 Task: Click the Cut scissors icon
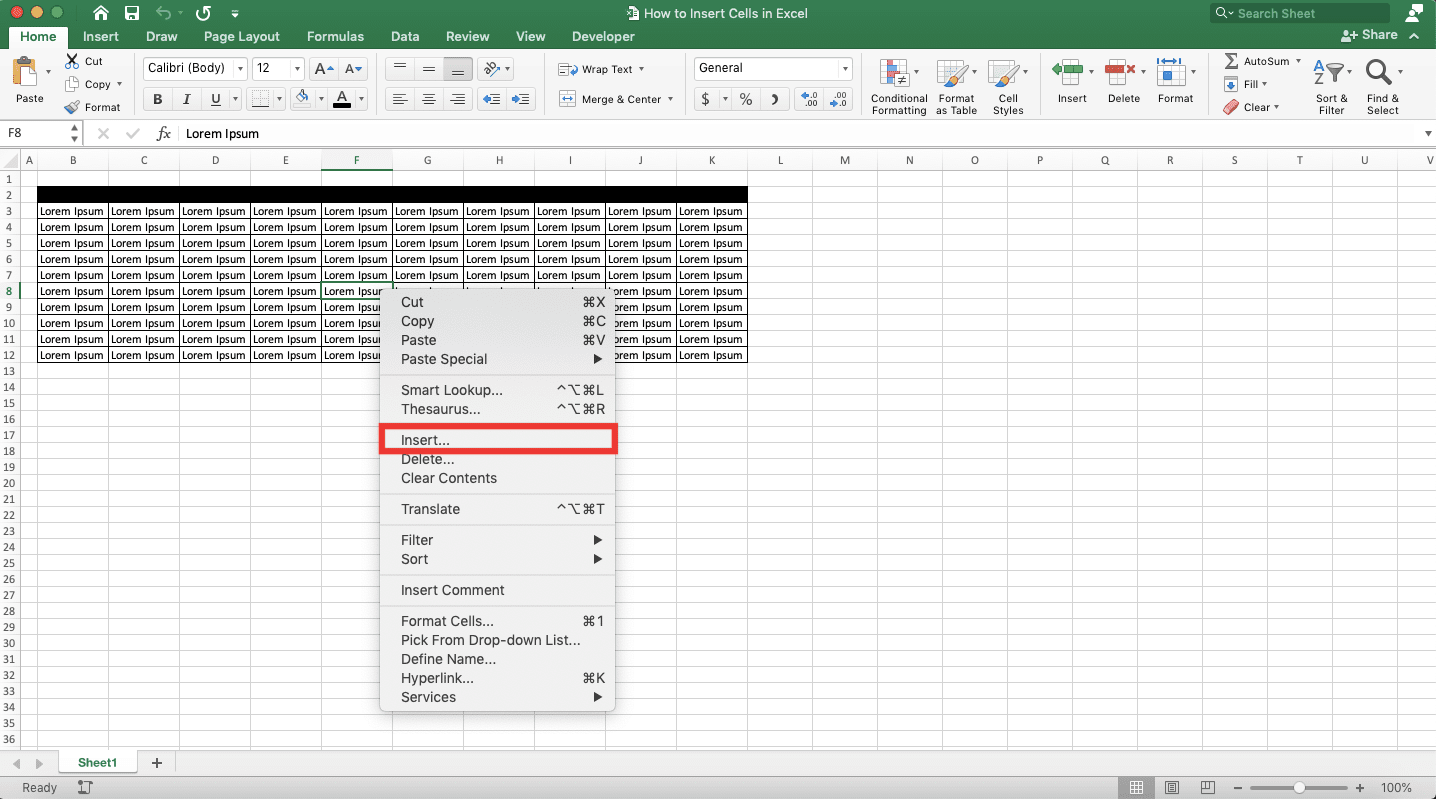click(x=72, y=61)
